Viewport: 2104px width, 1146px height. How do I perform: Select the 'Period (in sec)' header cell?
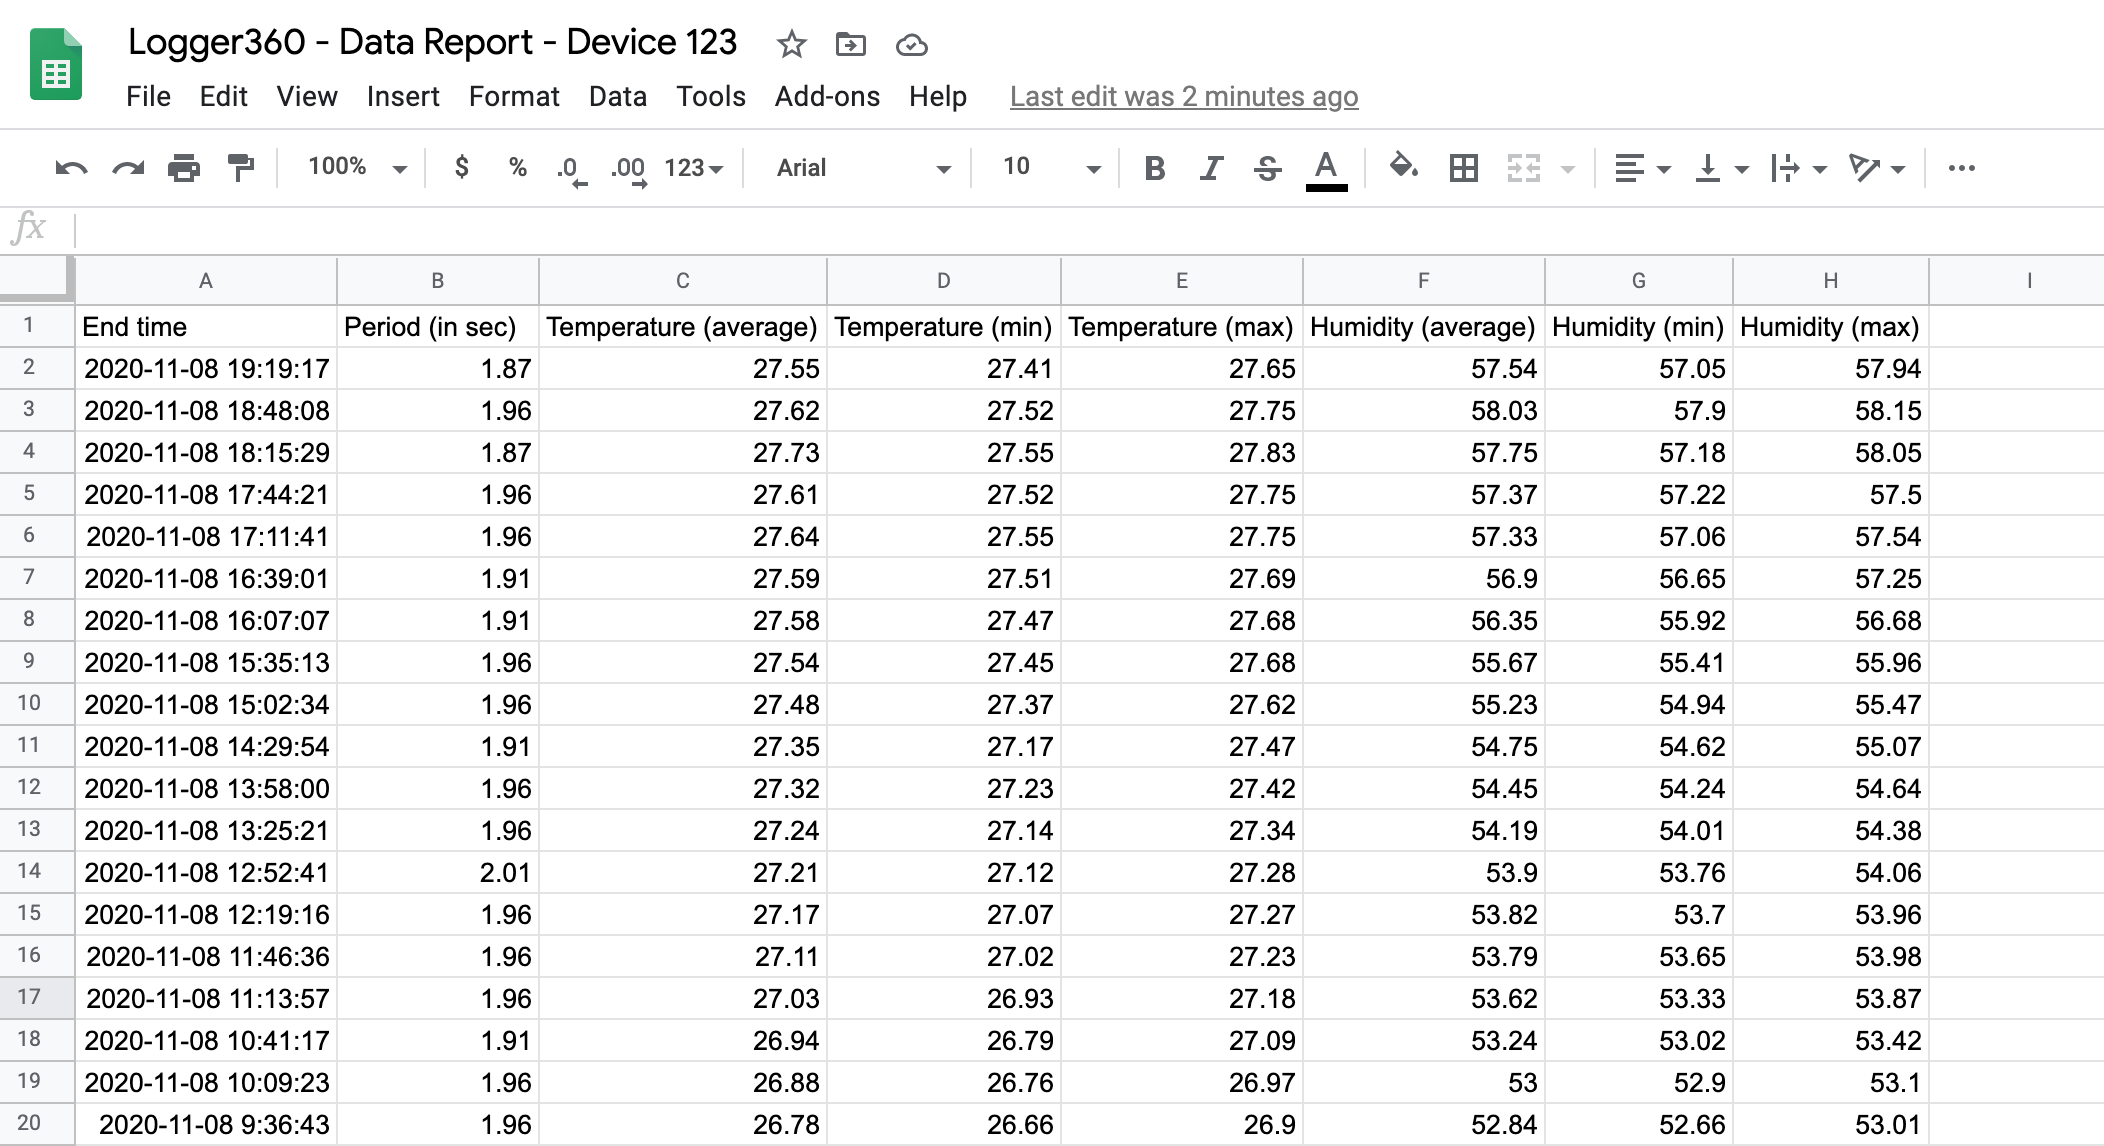coord(438,327)
